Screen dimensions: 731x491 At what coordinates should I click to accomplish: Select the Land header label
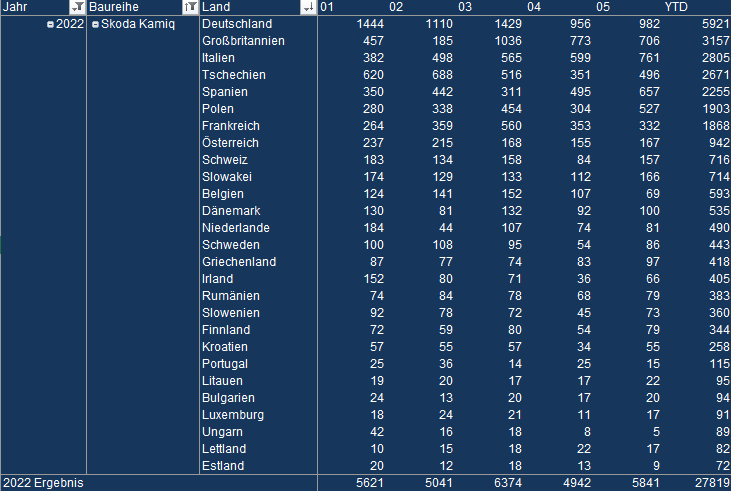(216, 7)
